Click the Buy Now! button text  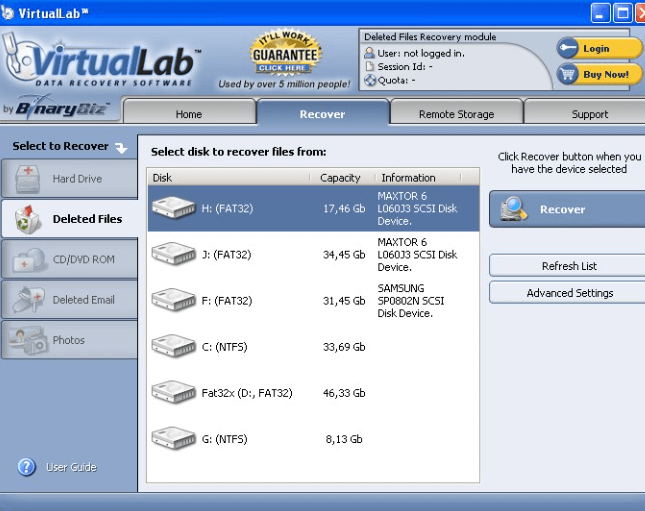point(606,74)
